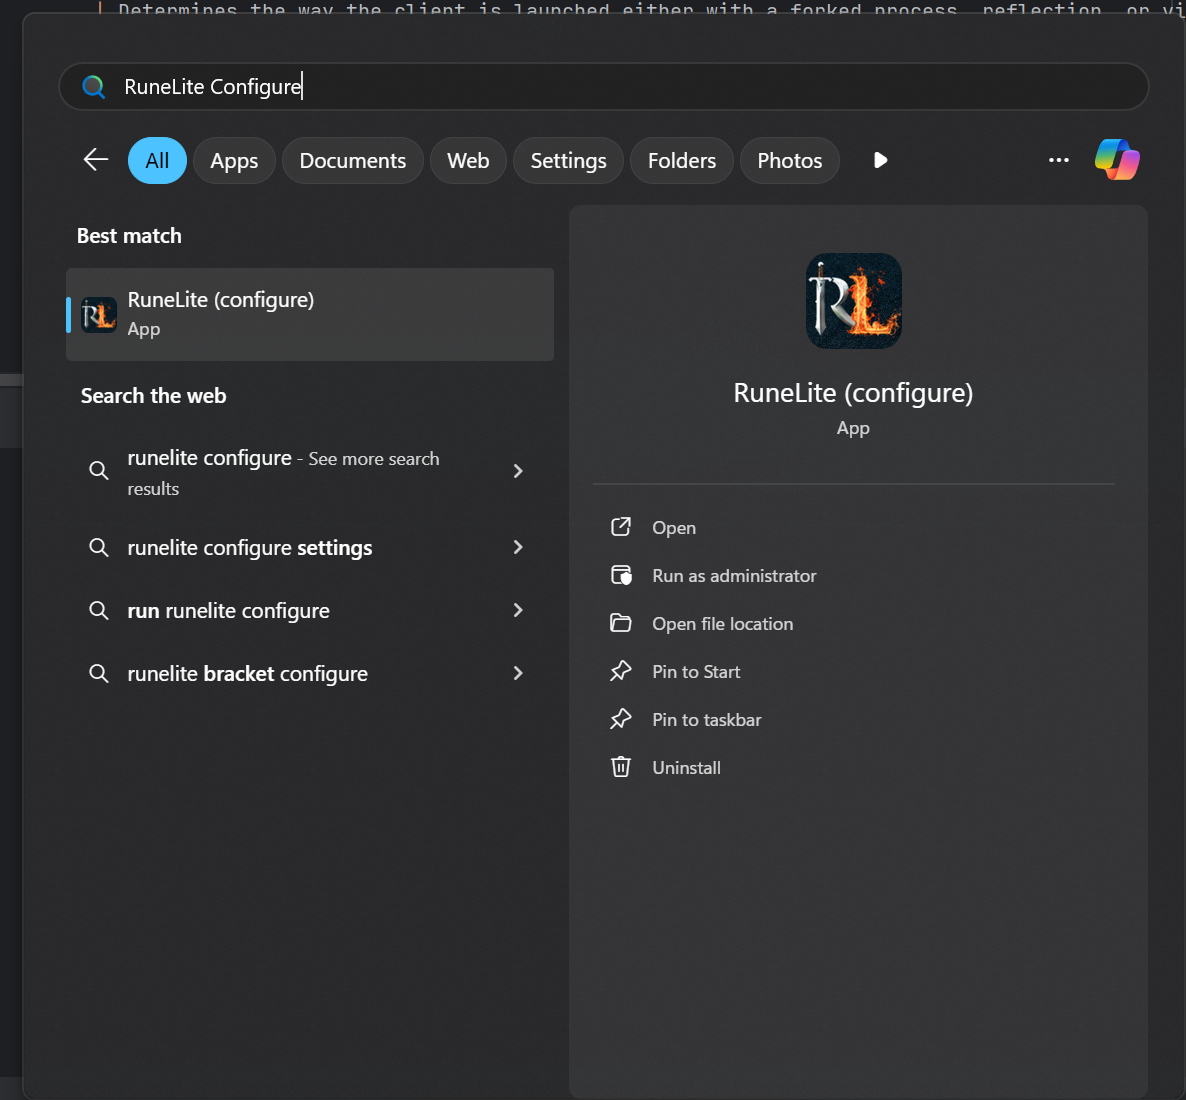The image size is (1186, 1100).
Task: Click Open in the app actions
Action: point(674,527)
